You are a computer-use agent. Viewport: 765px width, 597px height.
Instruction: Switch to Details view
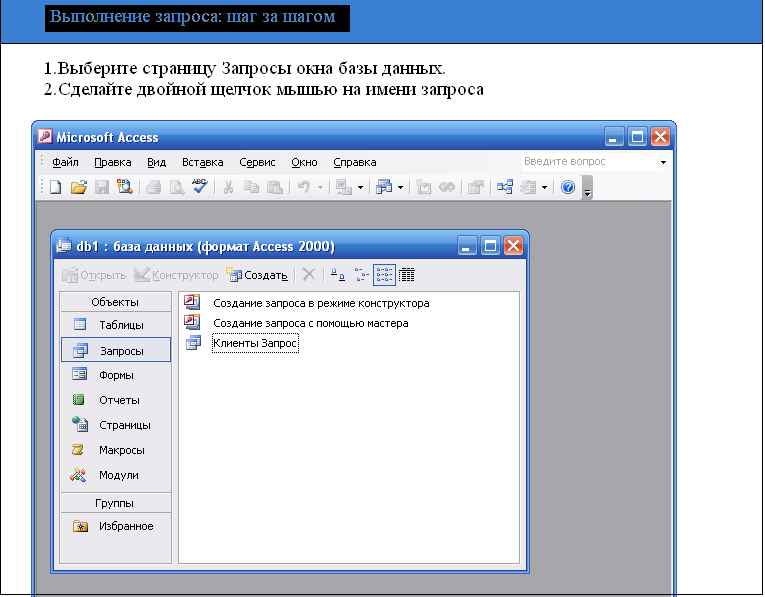[x=407, y=275]
